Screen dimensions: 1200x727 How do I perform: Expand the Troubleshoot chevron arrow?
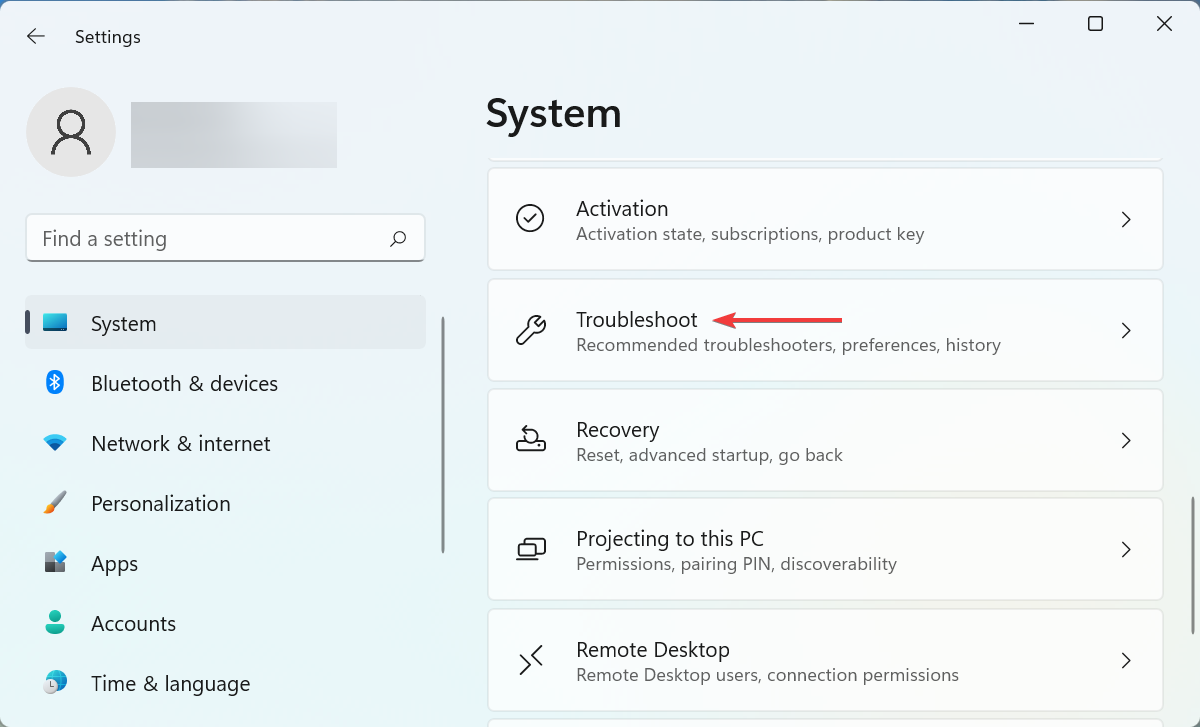(x=1126, y=330)
